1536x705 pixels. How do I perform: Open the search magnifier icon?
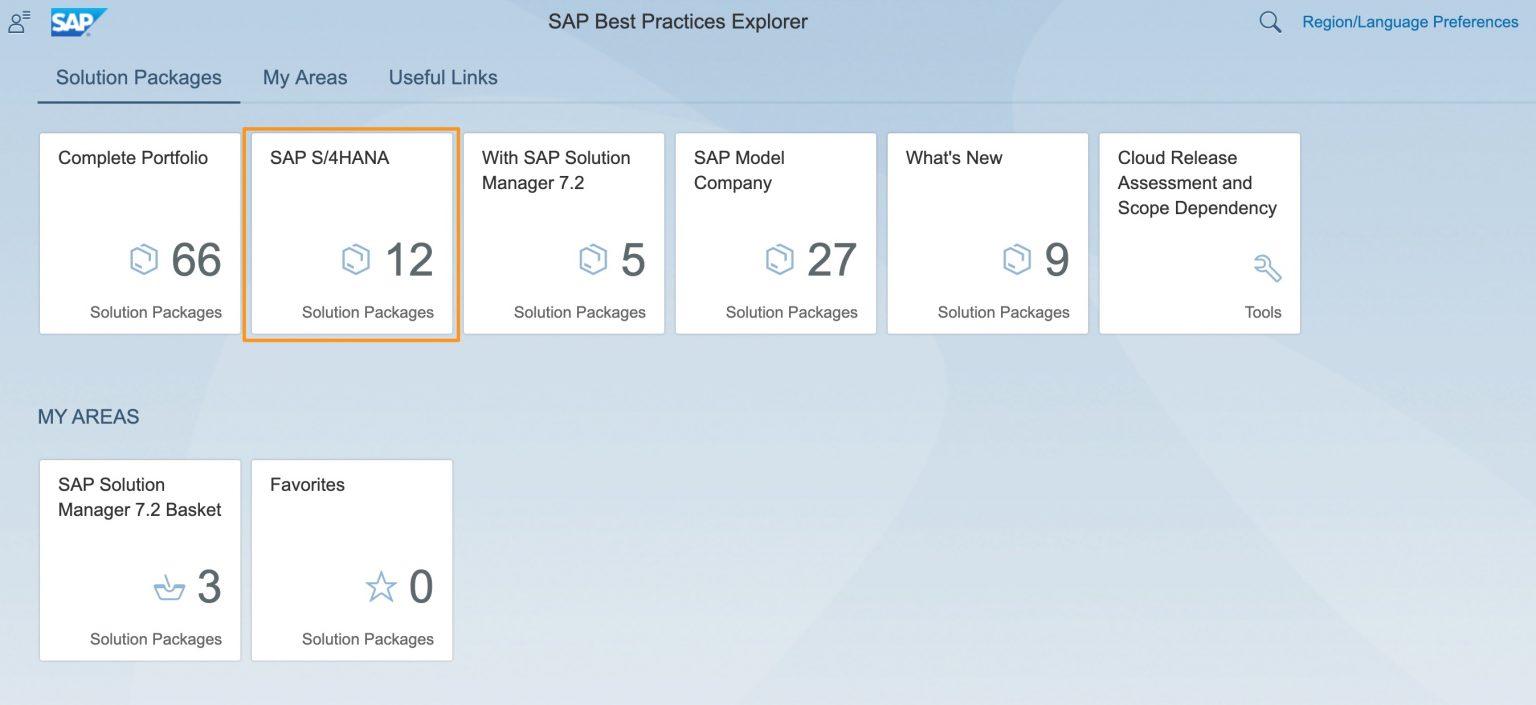coord(1268,21)
